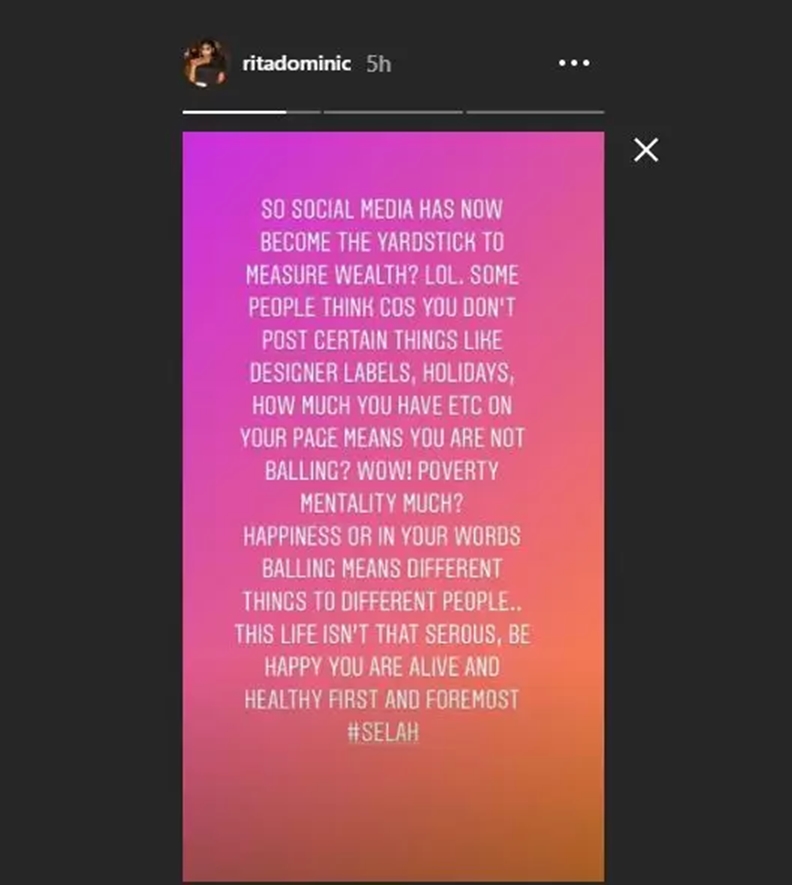Tap the 'HEALTHY FIRST AND FOREMOST' line

(381, 699)
